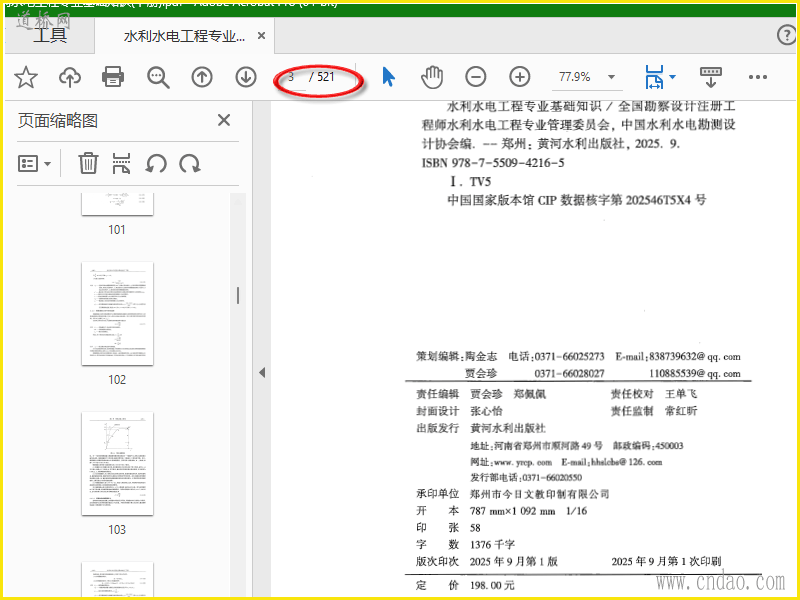This screenshot has height=600, width=800.
Task: Close the 页面缩略图 panel
Action: pos(224,120)
